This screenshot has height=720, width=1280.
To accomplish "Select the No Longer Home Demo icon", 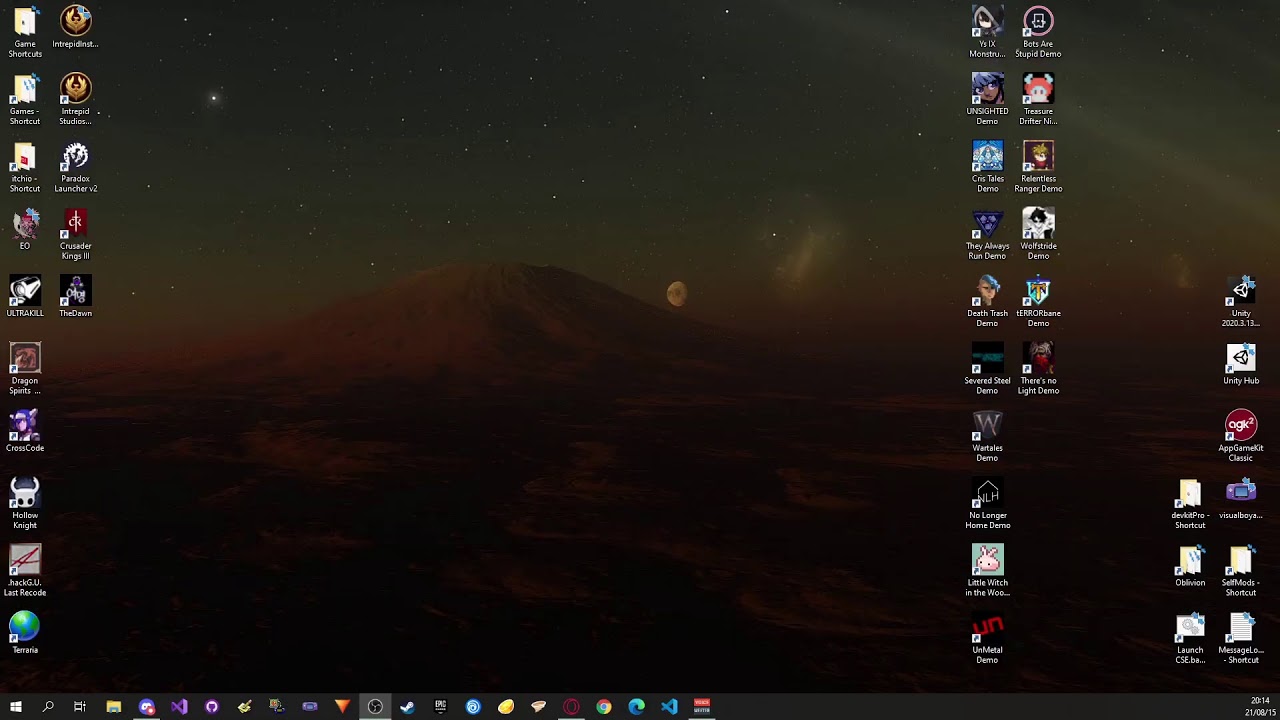I will click(x=987, y=503).
